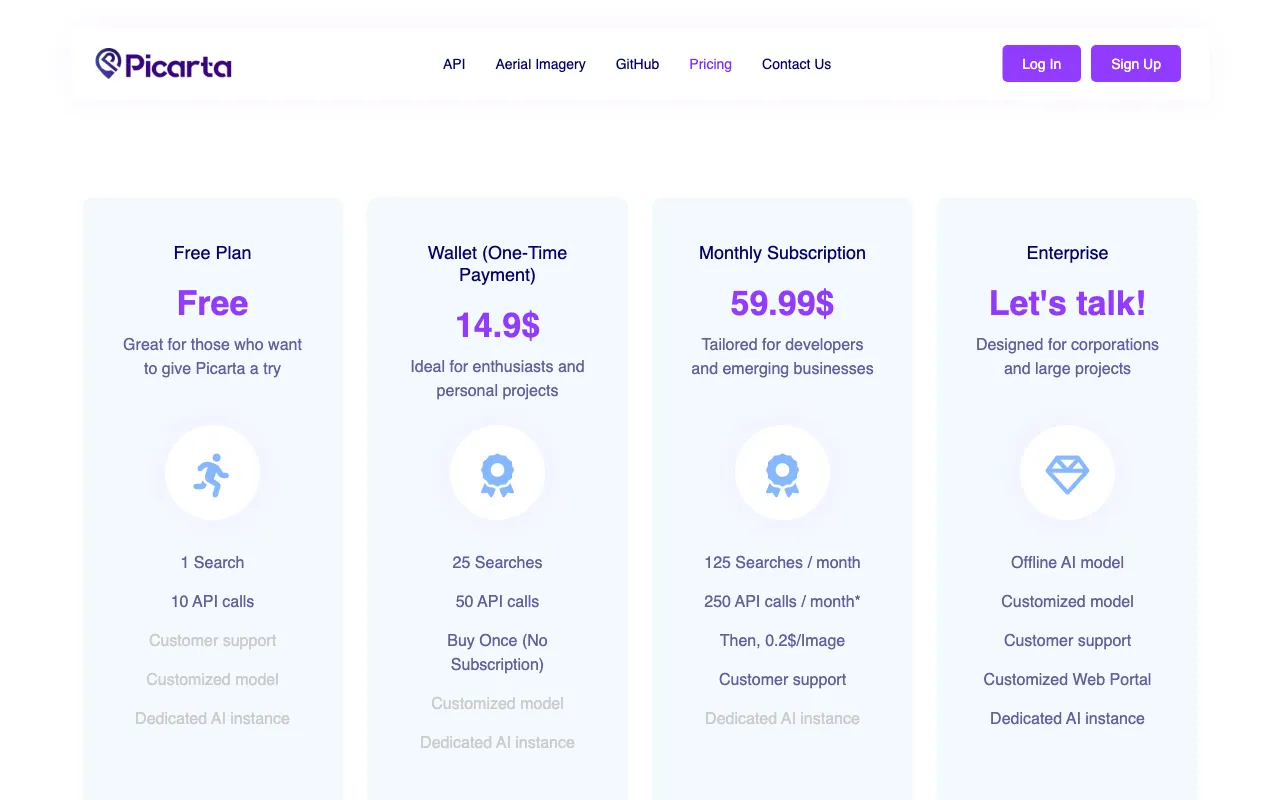Open the Contact Us page
The image size is (1280, 800).
pyautogui.click(x=796, y=64)
